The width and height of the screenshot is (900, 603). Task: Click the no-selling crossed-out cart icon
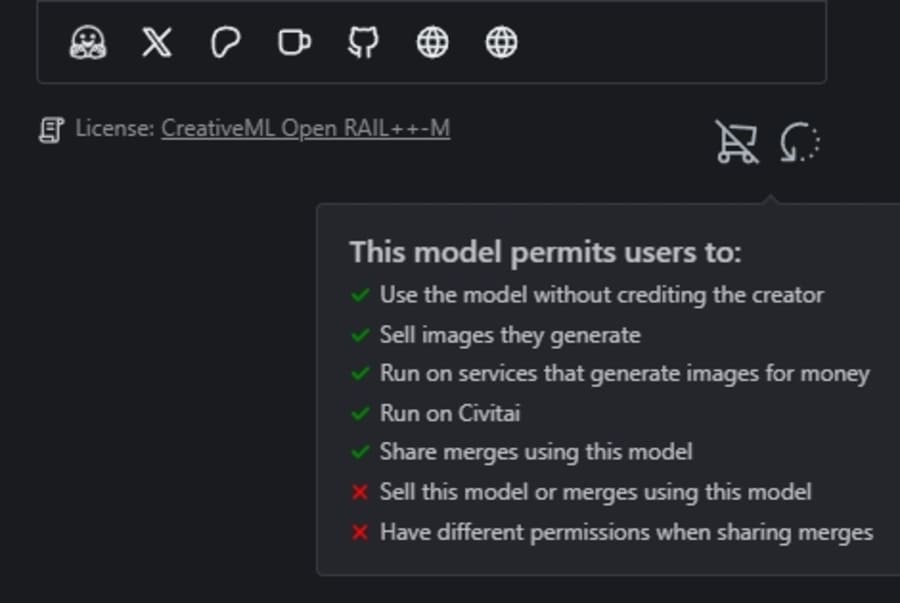point(736,142)
